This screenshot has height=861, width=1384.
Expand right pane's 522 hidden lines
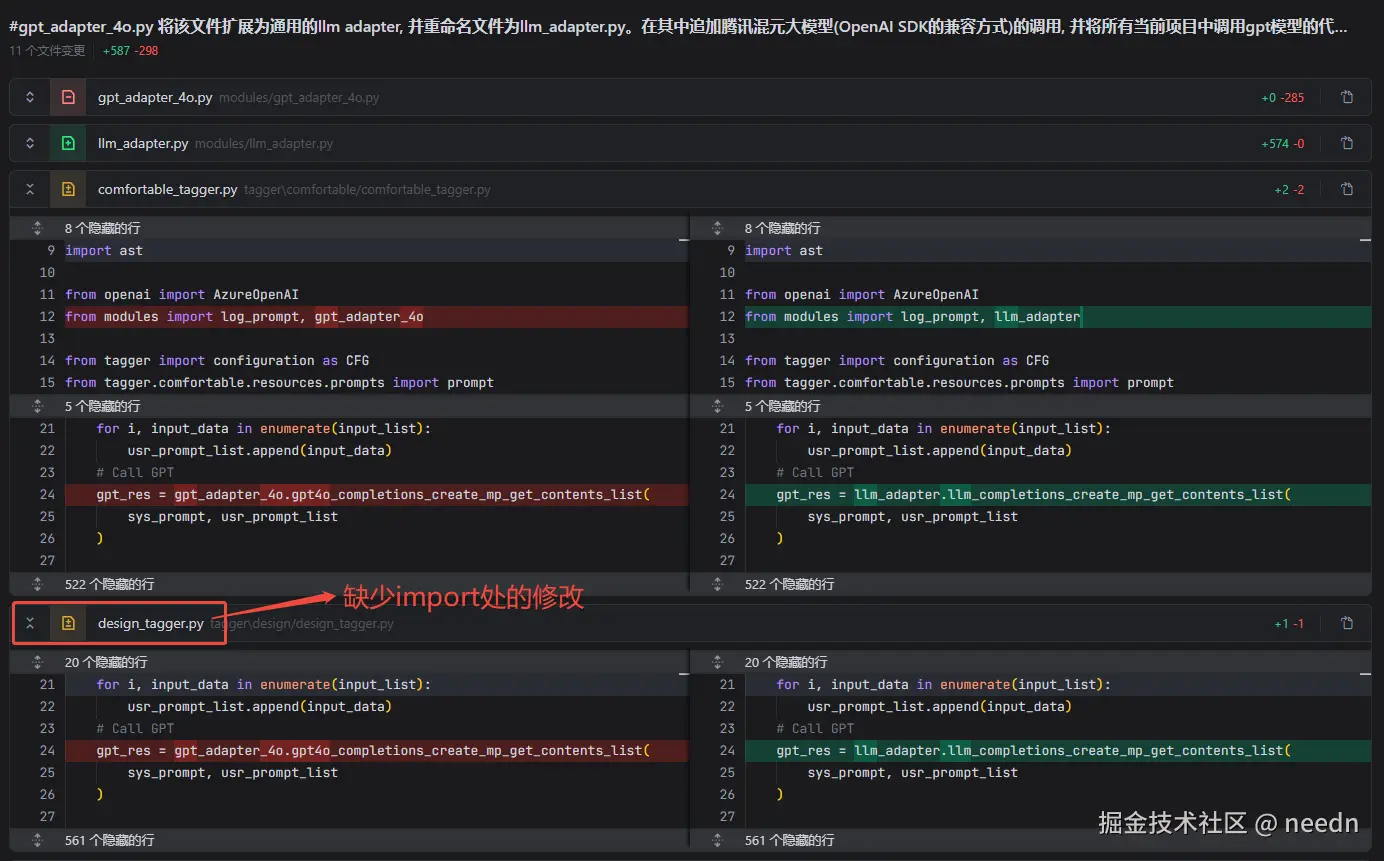point(717,584)
